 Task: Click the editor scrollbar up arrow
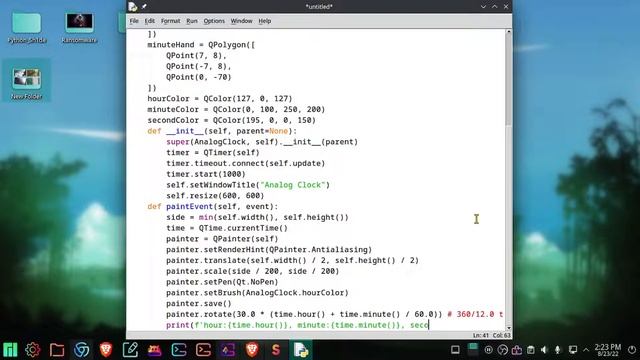pos(509,31)
